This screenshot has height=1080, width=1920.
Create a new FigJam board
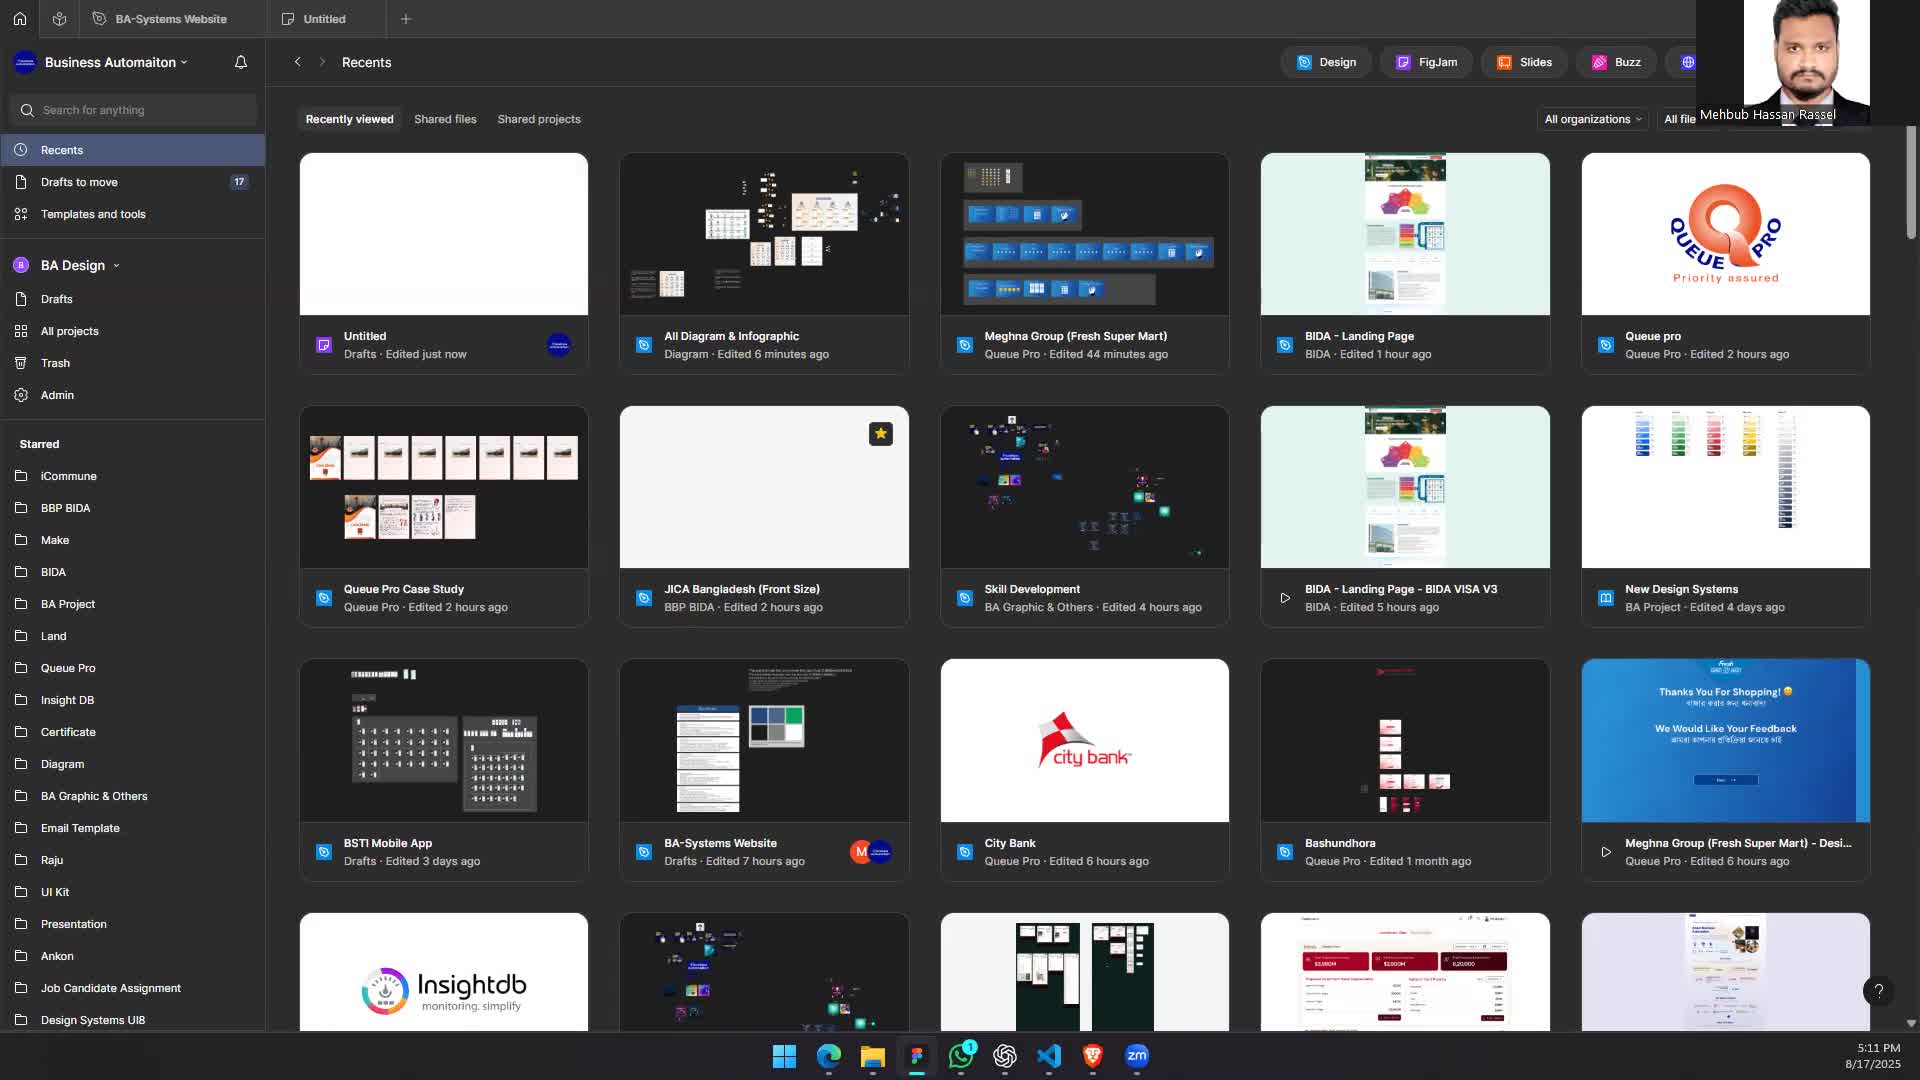pos(1426,62)
